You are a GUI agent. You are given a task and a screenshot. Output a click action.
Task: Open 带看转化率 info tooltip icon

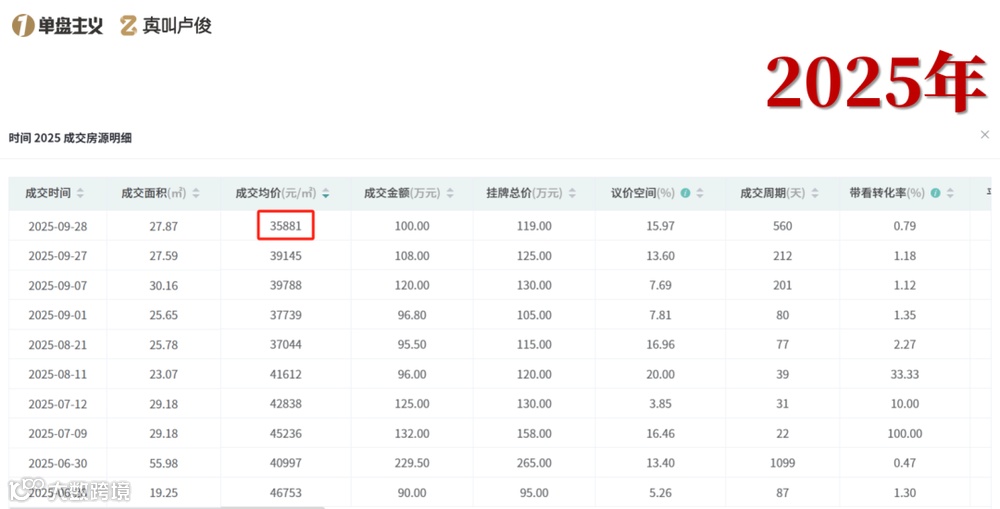click(x=936, y=193)
